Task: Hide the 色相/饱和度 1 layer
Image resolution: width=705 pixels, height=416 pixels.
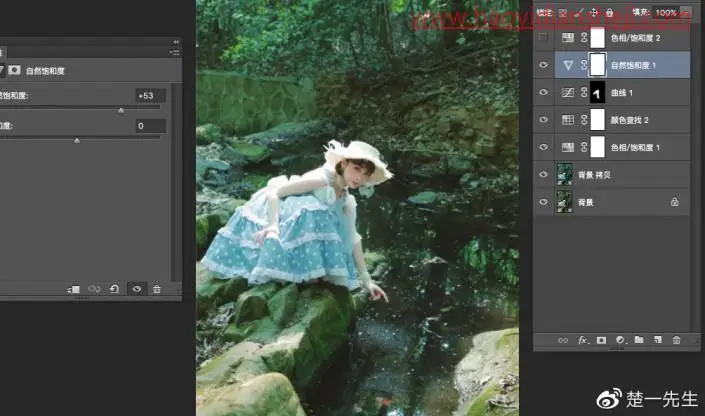Action: [543, 148]
